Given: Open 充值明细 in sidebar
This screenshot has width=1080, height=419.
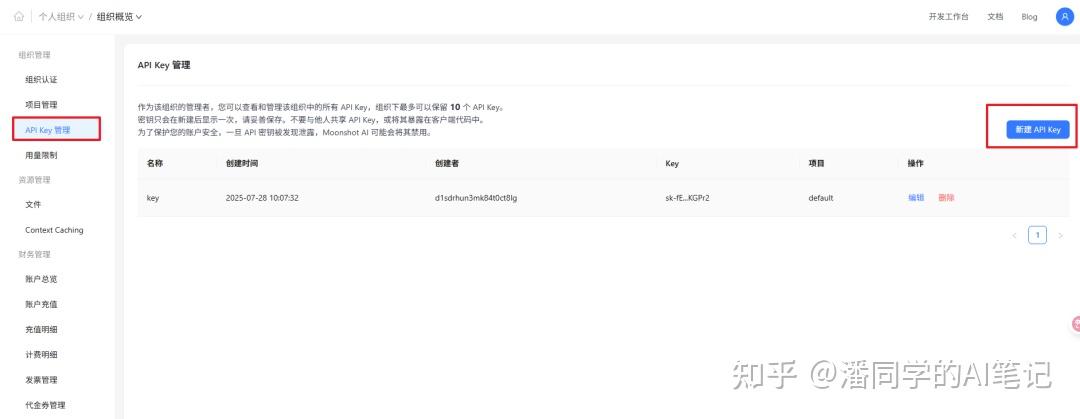Looking at the screenshot, I should [x=41, y=329].
